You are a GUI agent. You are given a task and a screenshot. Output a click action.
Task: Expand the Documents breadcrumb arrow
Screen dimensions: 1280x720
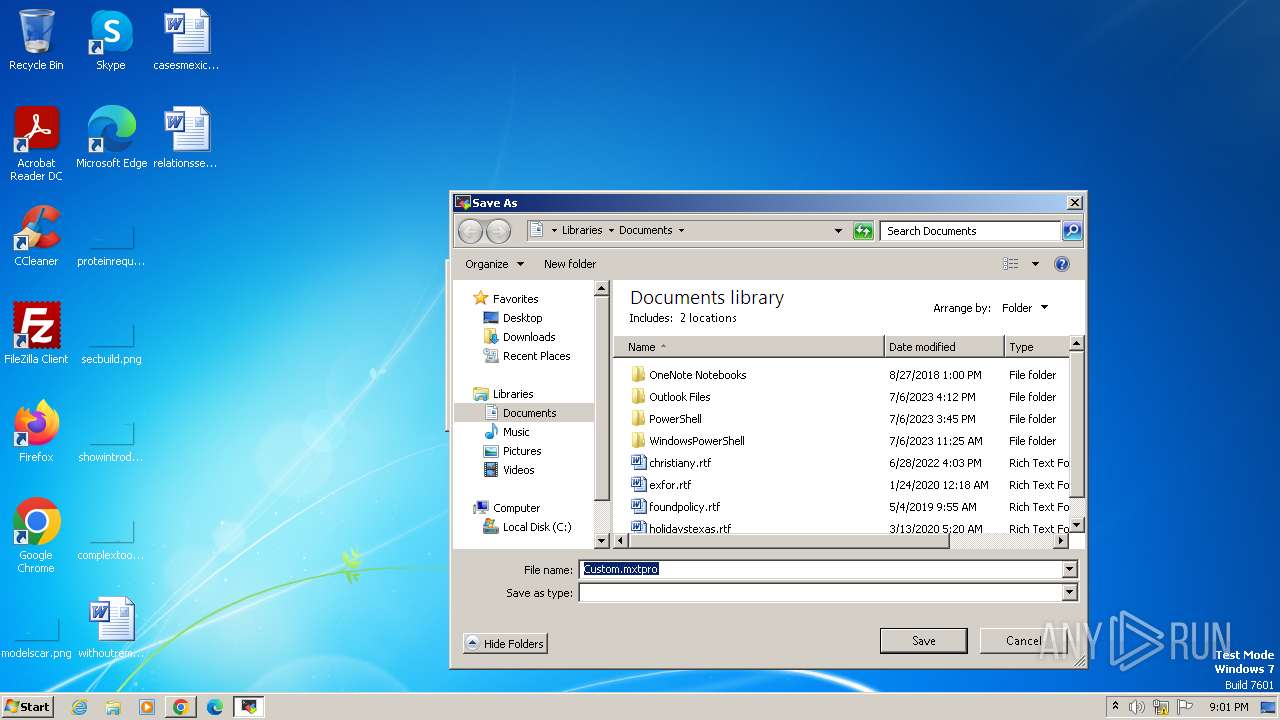click(x=681, y=231)
